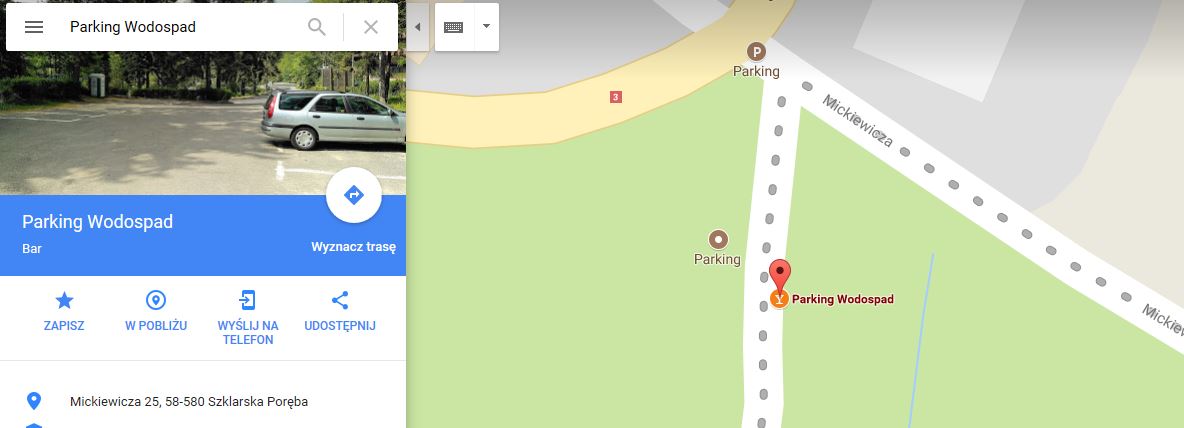Collapse the side panel arrow
The width and height of the screenshot is (1184, 428).
click(418, 27)
